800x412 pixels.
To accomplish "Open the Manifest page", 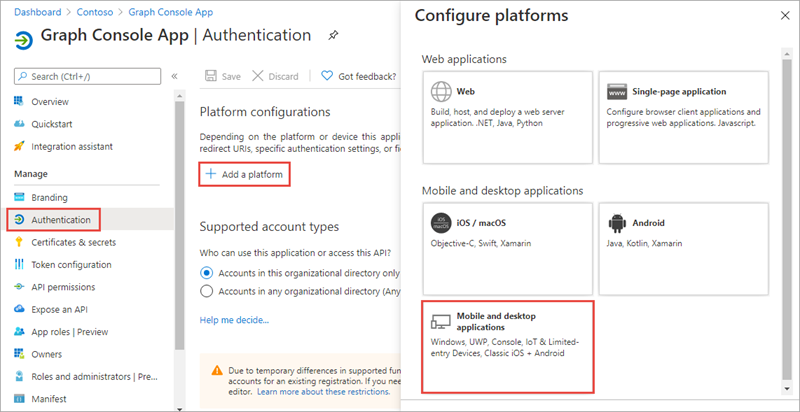I will point(49,399).
